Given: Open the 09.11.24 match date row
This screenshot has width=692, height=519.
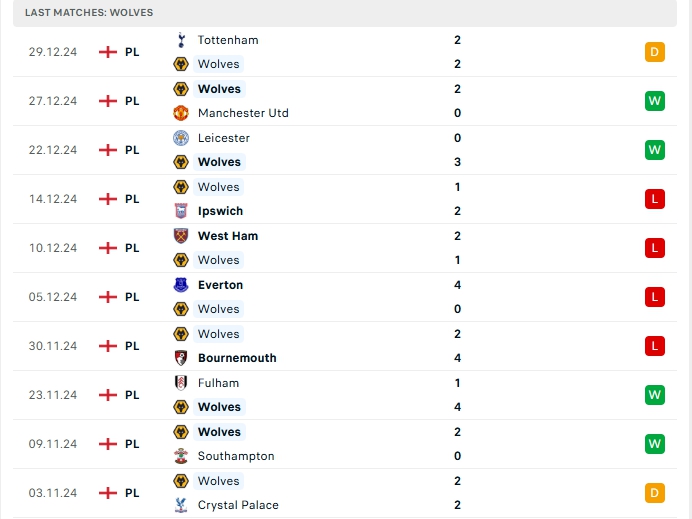Looking at the screenshot, I should pyautogui.click(x=53, y=444).
